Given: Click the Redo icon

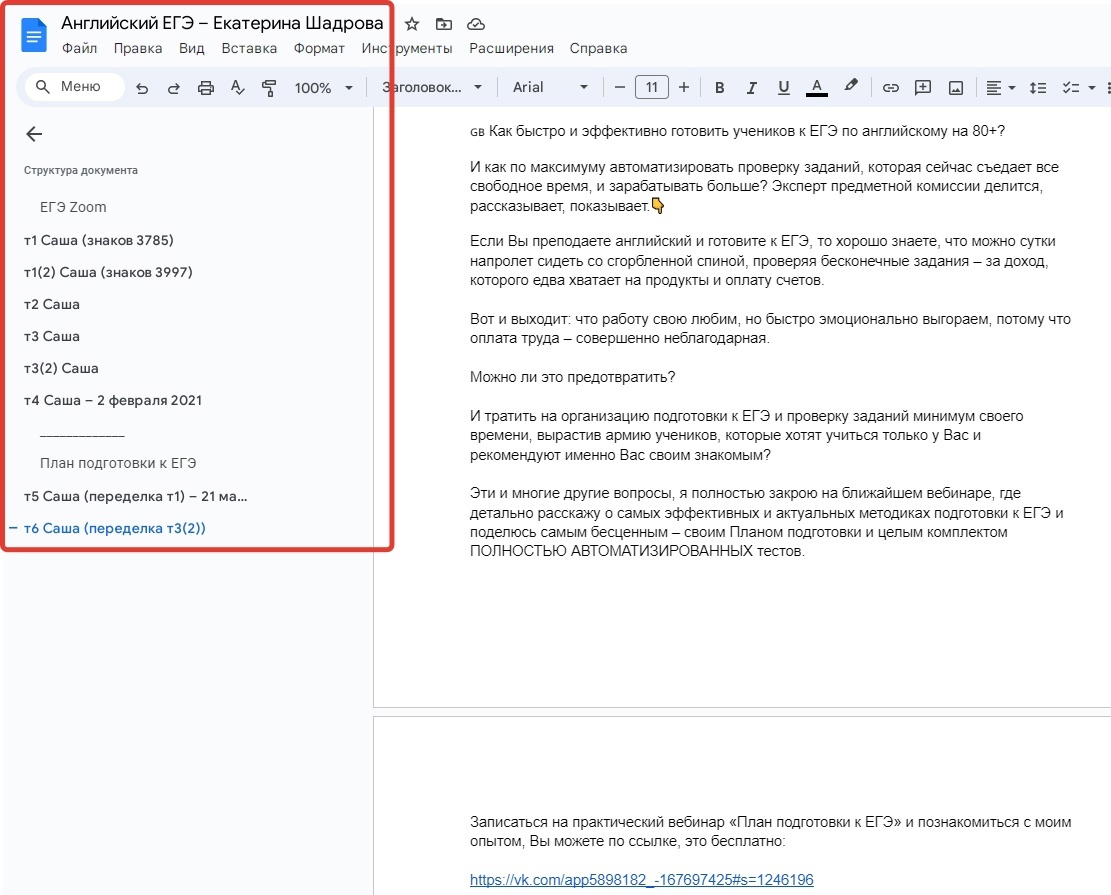Looking at the screenshot, I should pyautogui.click(x=173, y=87).
